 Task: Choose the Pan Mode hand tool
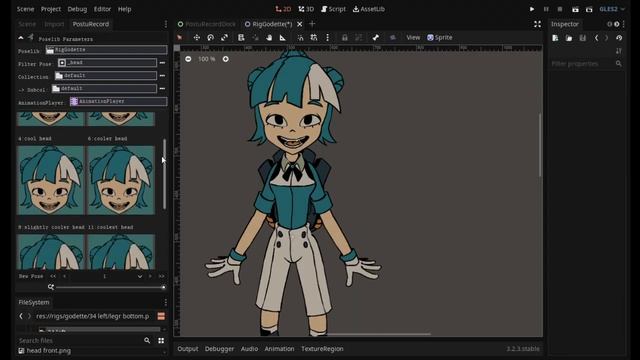click(x=269, y=38)
